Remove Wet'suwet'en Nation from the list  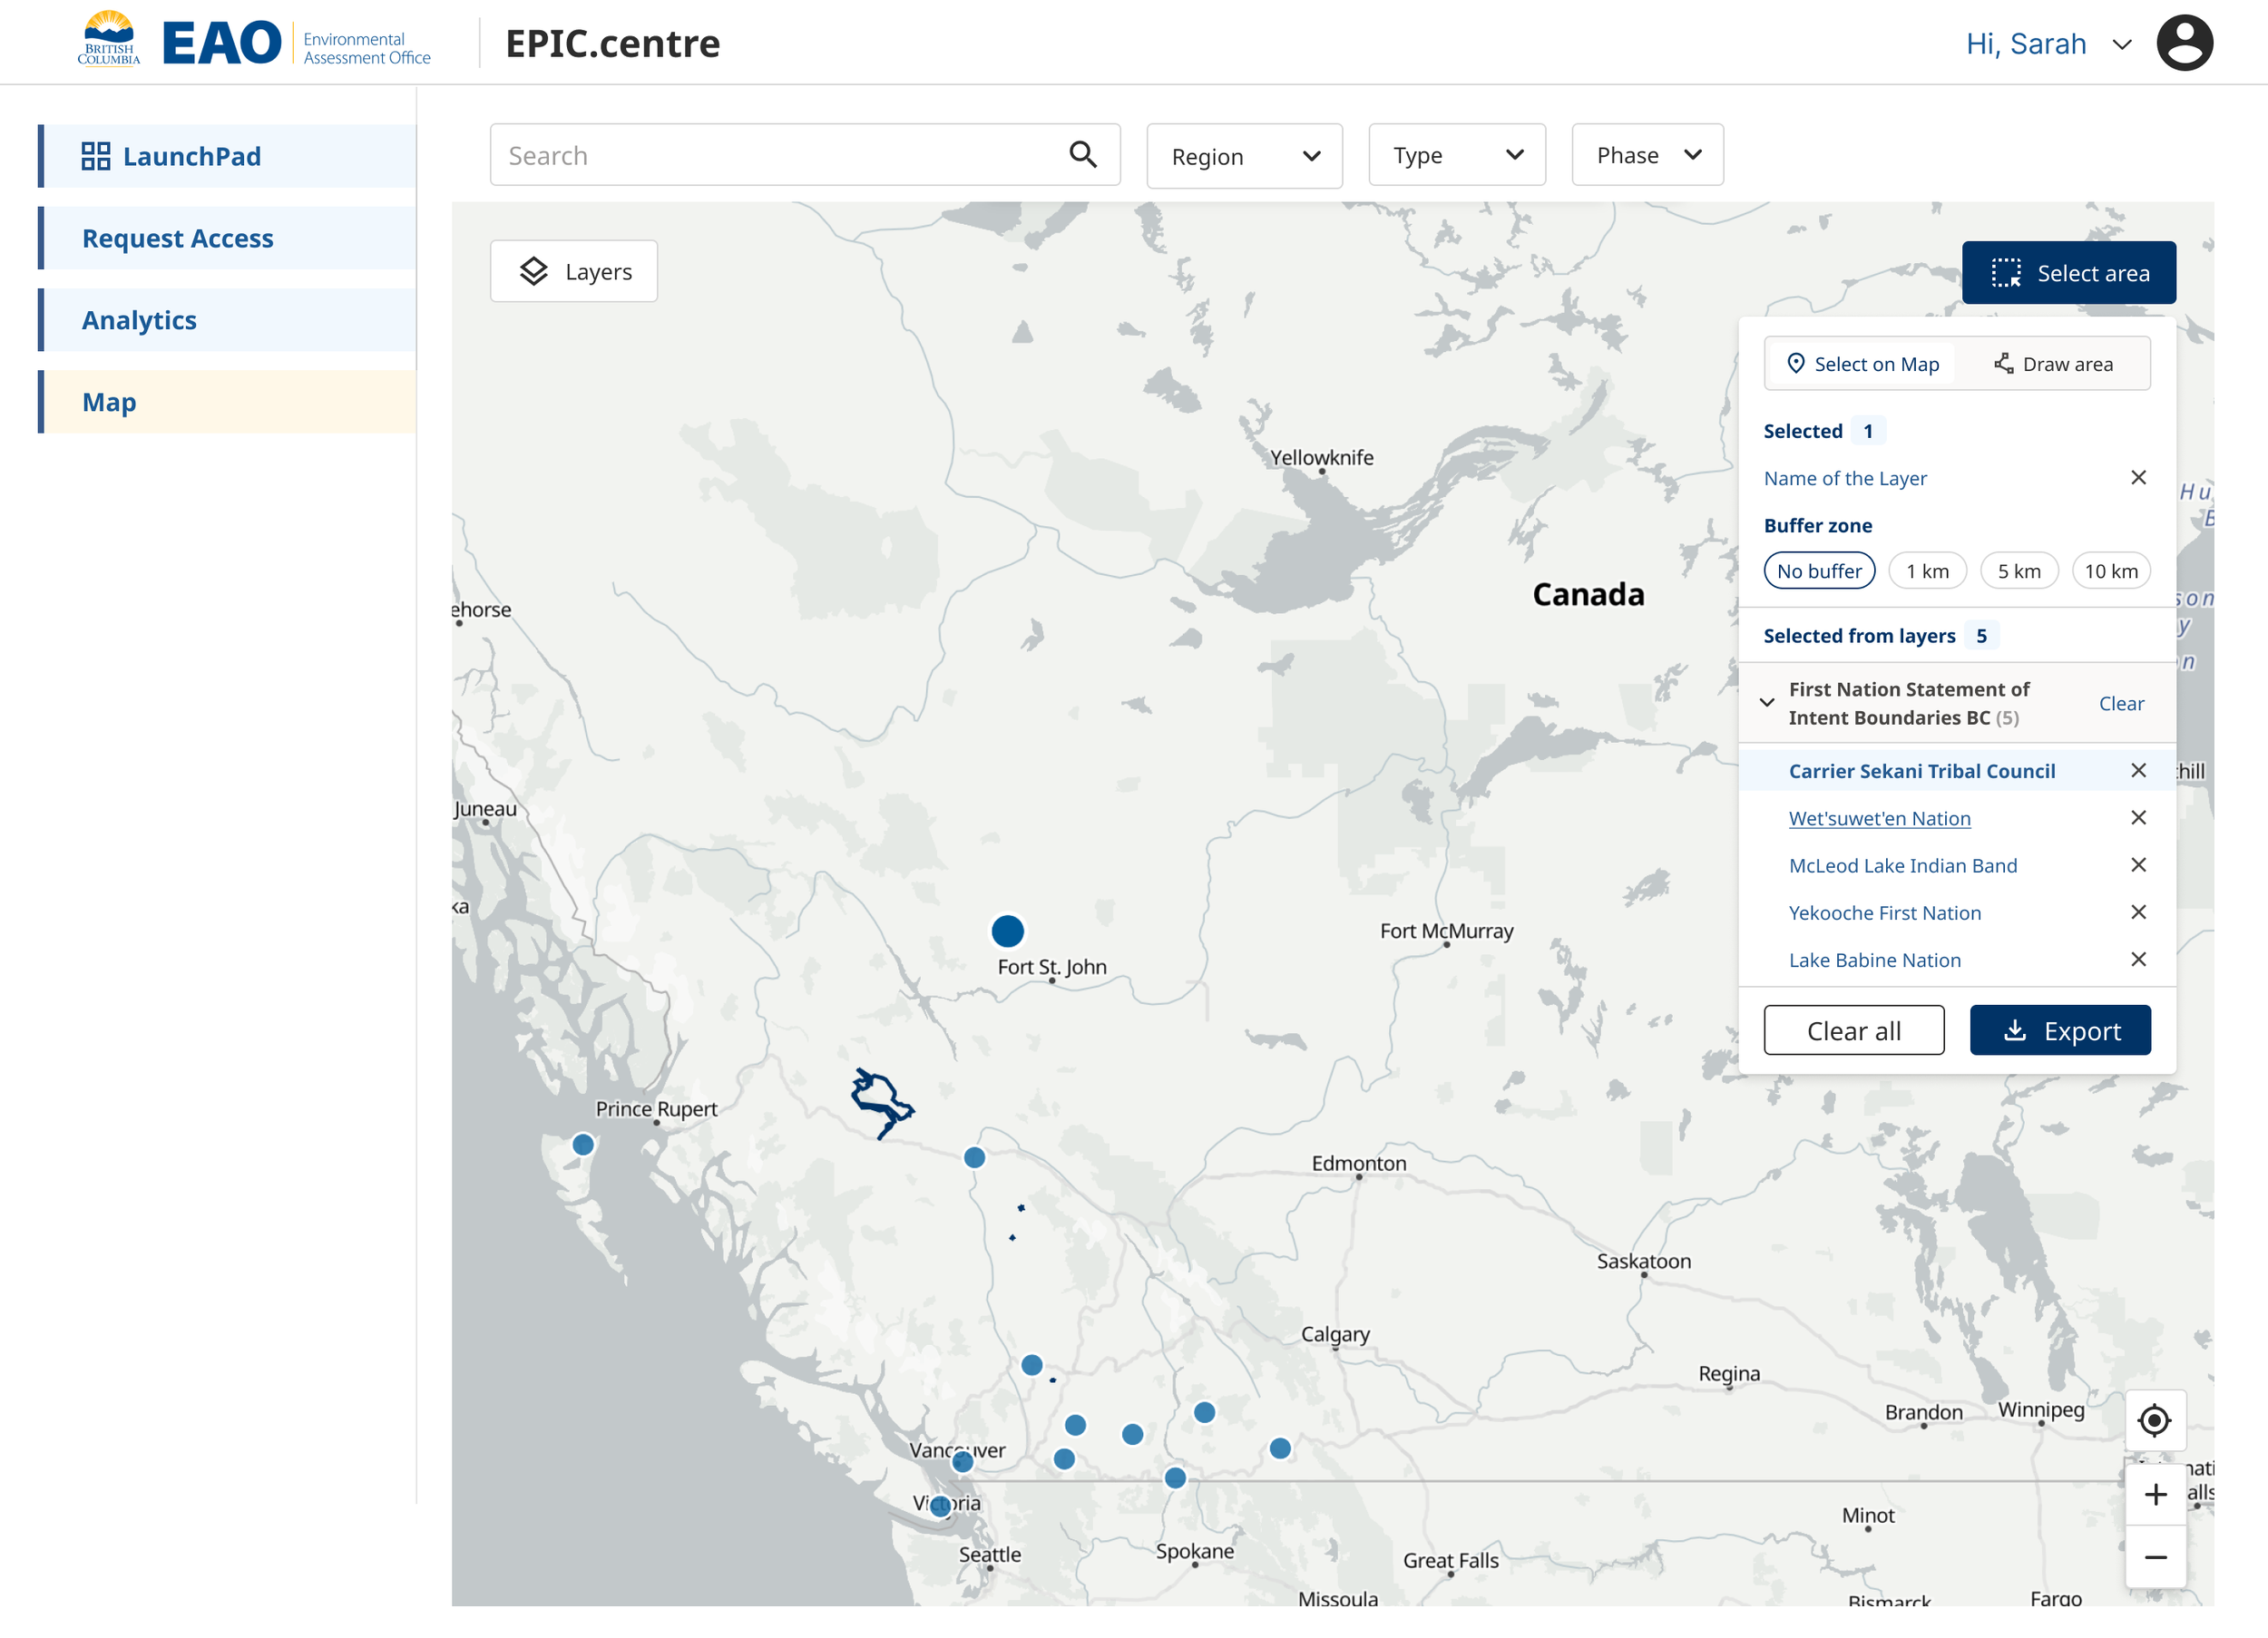pyautogui.click(x=2138, y=818)
